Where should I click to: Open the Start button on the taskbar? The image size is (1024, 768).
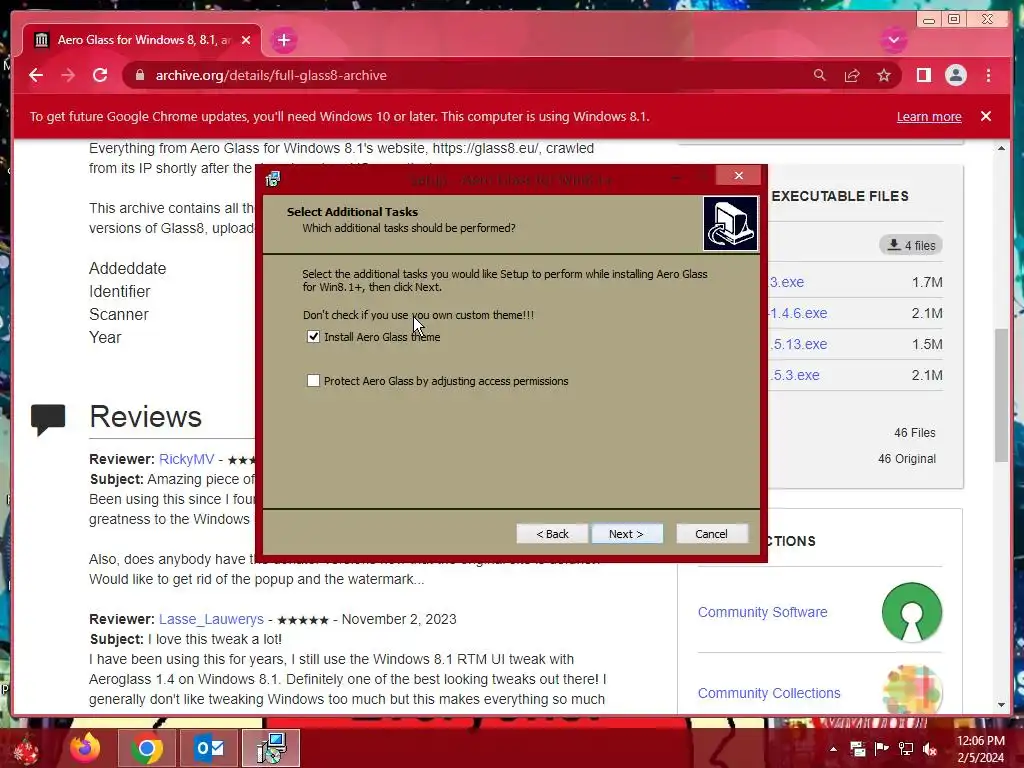(26, 748)
